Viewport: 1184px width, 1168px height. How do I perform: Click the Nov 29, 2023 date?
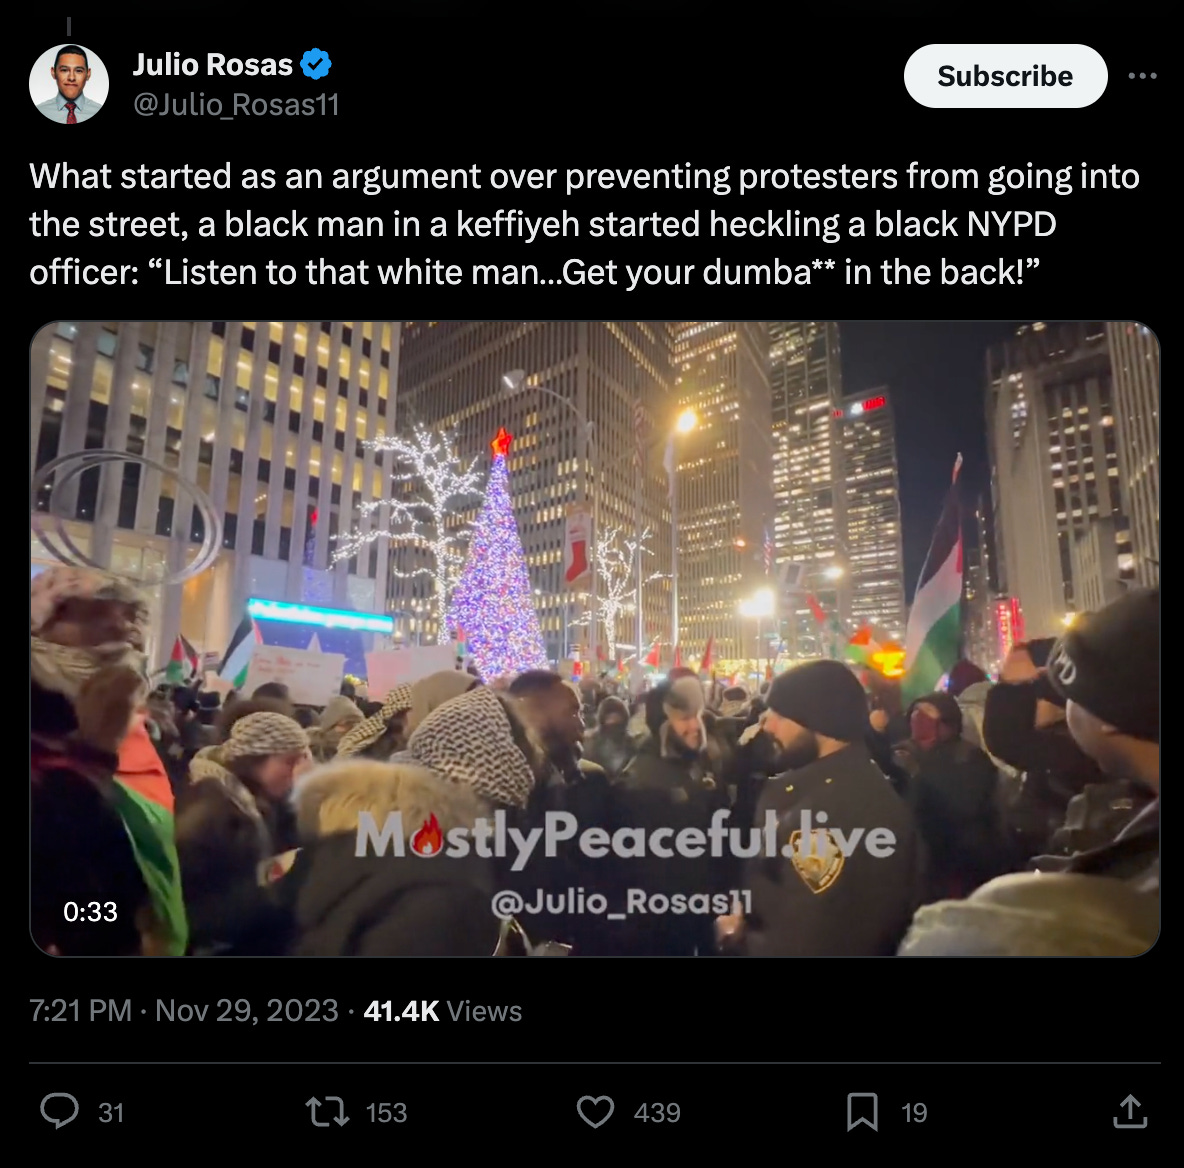tap(246, 1010)
